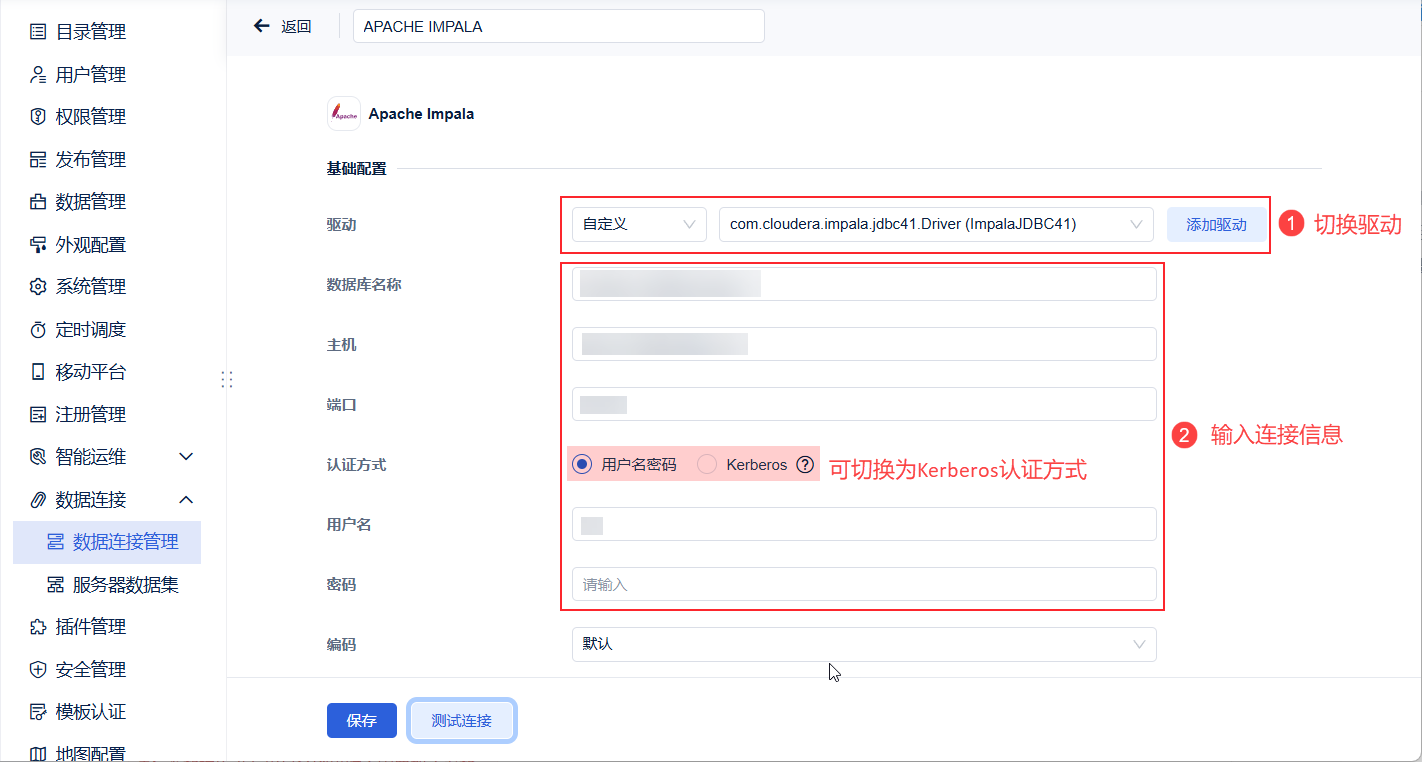Click the 系统管理 gear icon

click(38, 287)
